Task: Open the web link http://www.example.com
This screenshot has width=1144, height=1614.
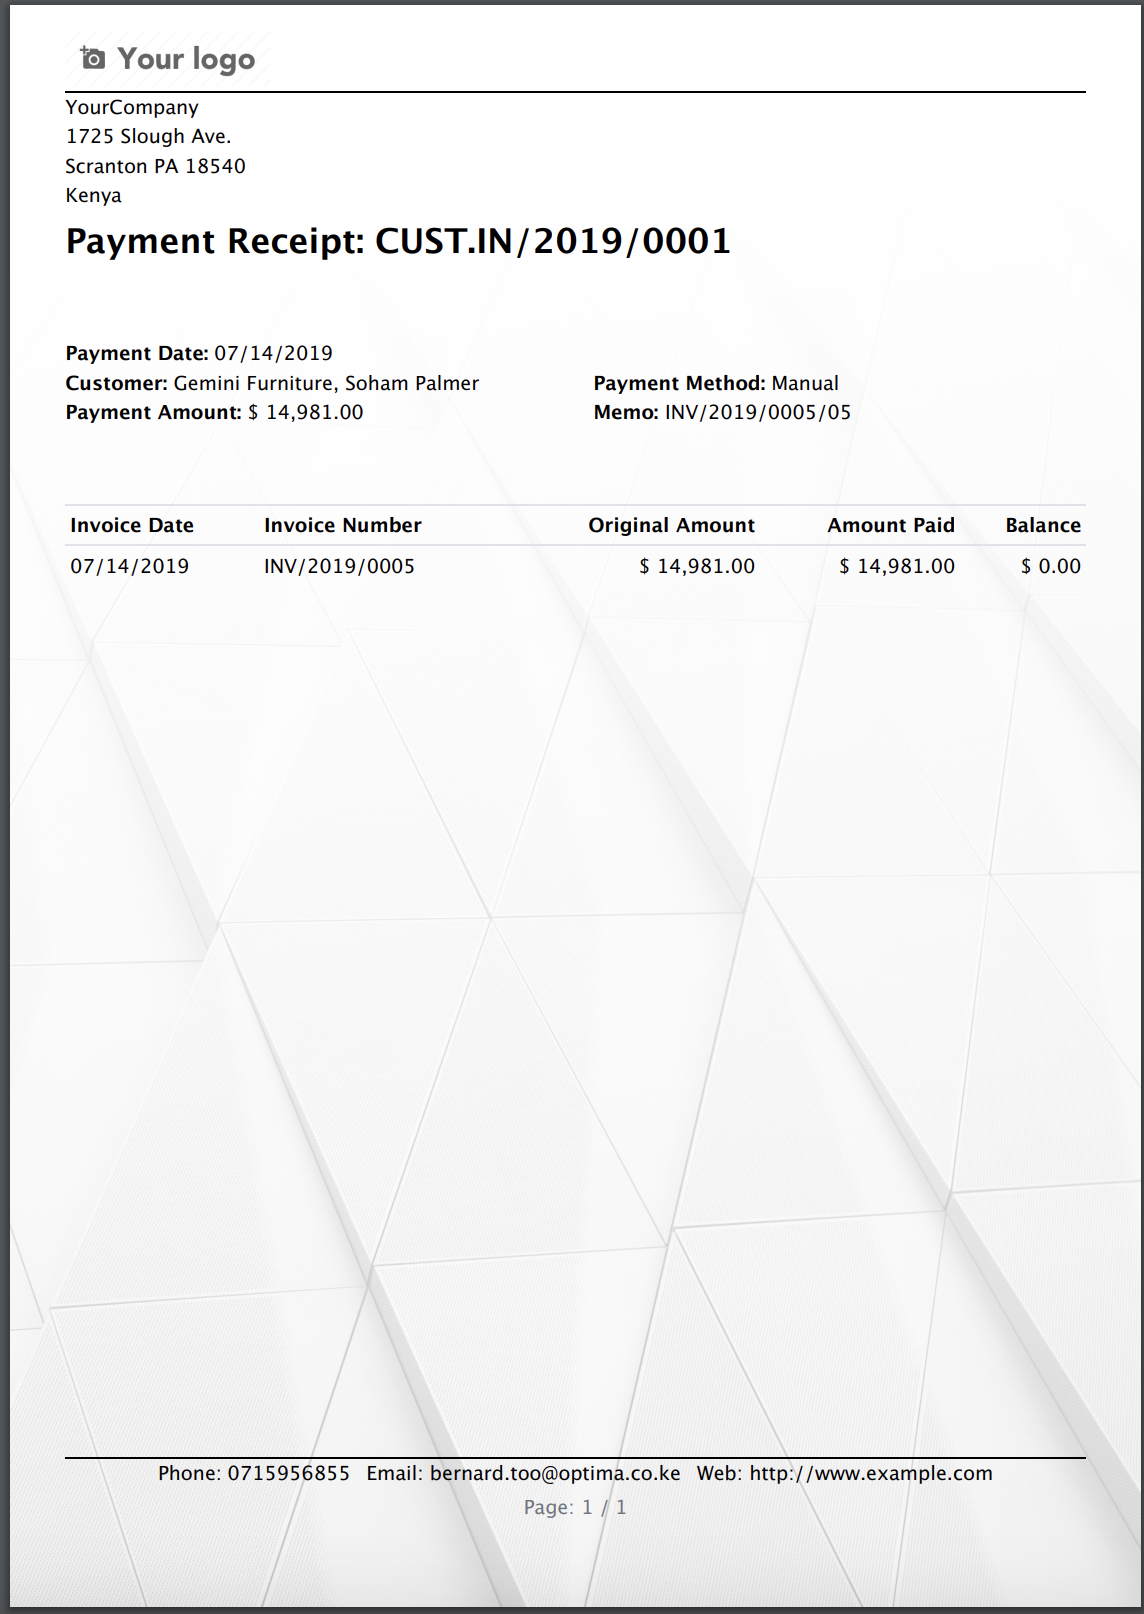Action: tap(871, 1473)
